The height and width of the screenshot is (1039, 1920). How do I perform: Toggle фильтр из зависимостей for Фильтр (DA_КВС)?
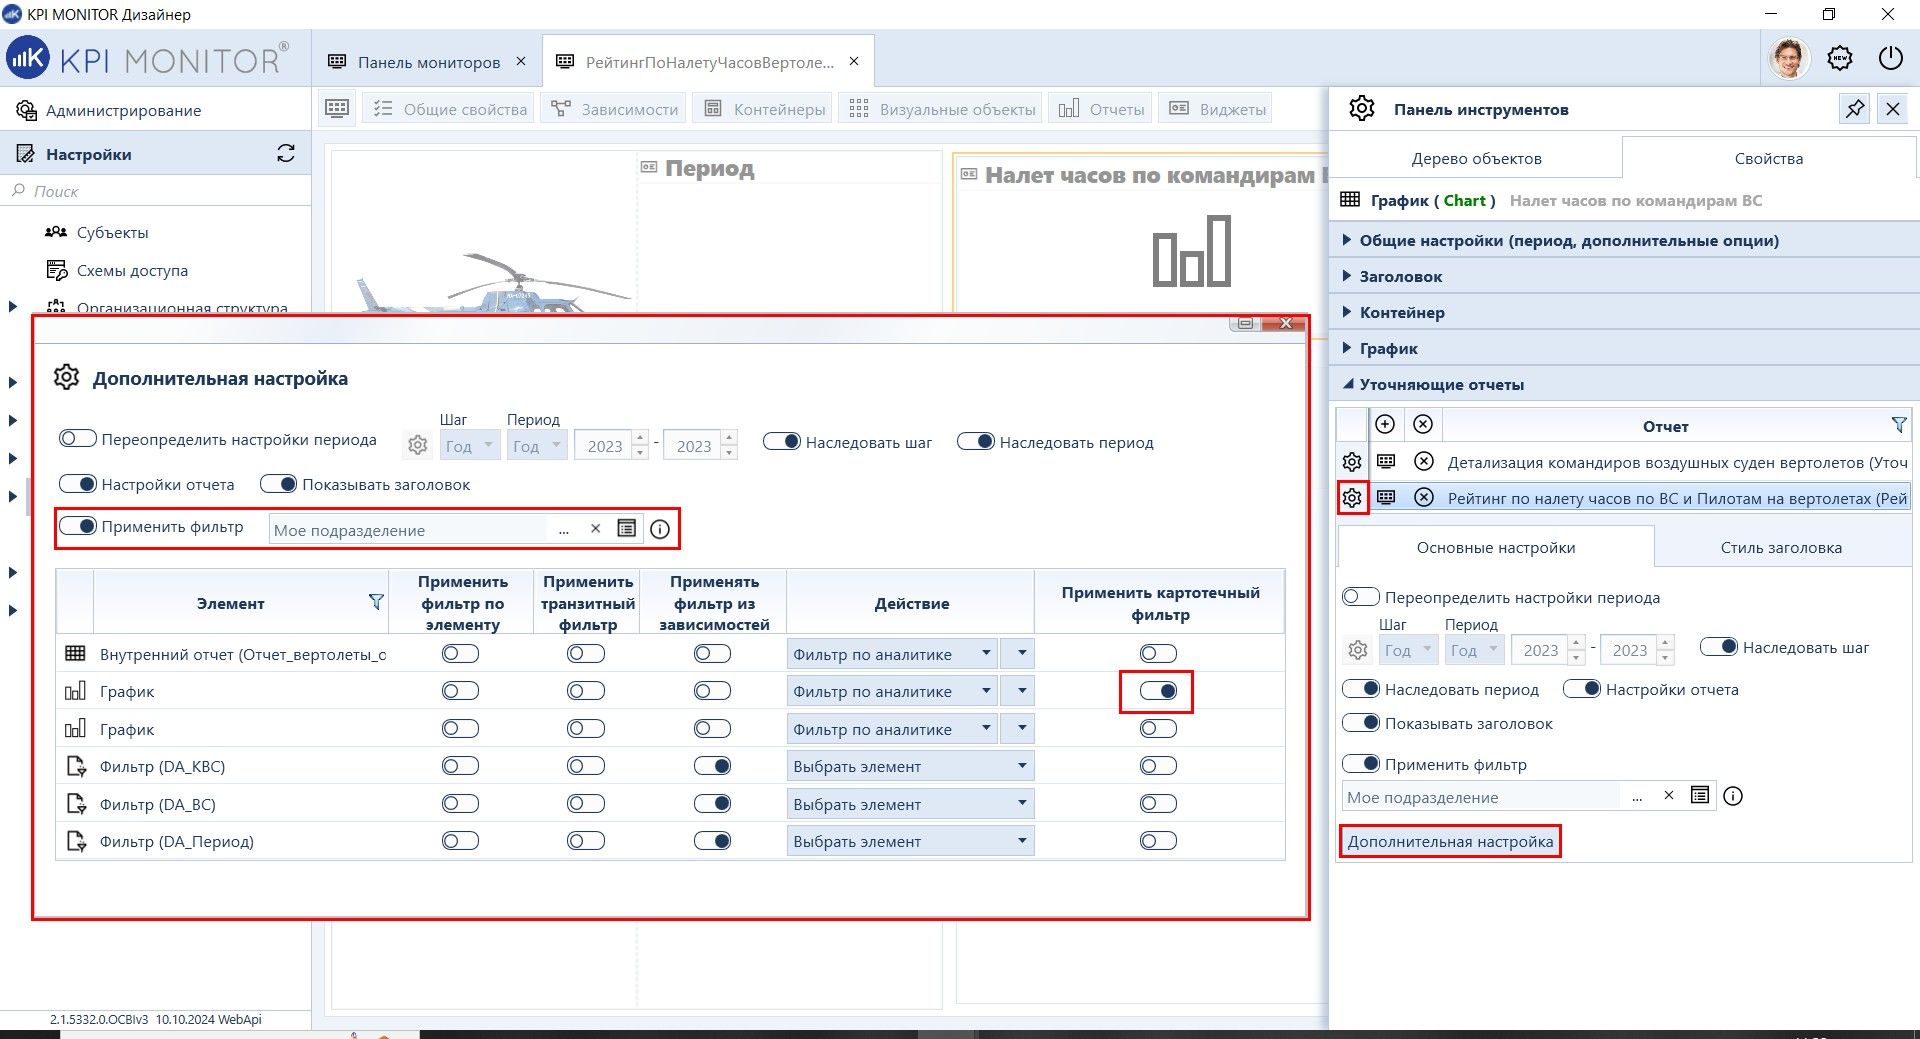[x=712, y=766]
